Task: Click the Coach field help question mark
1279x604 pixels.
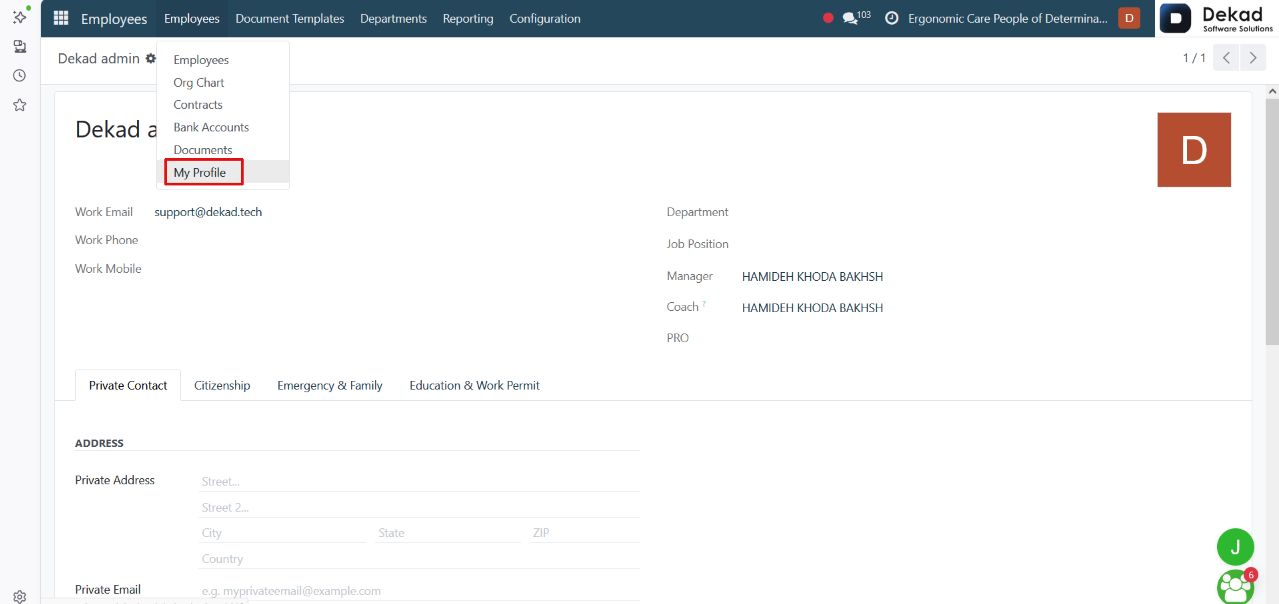Action: (704, 304)
